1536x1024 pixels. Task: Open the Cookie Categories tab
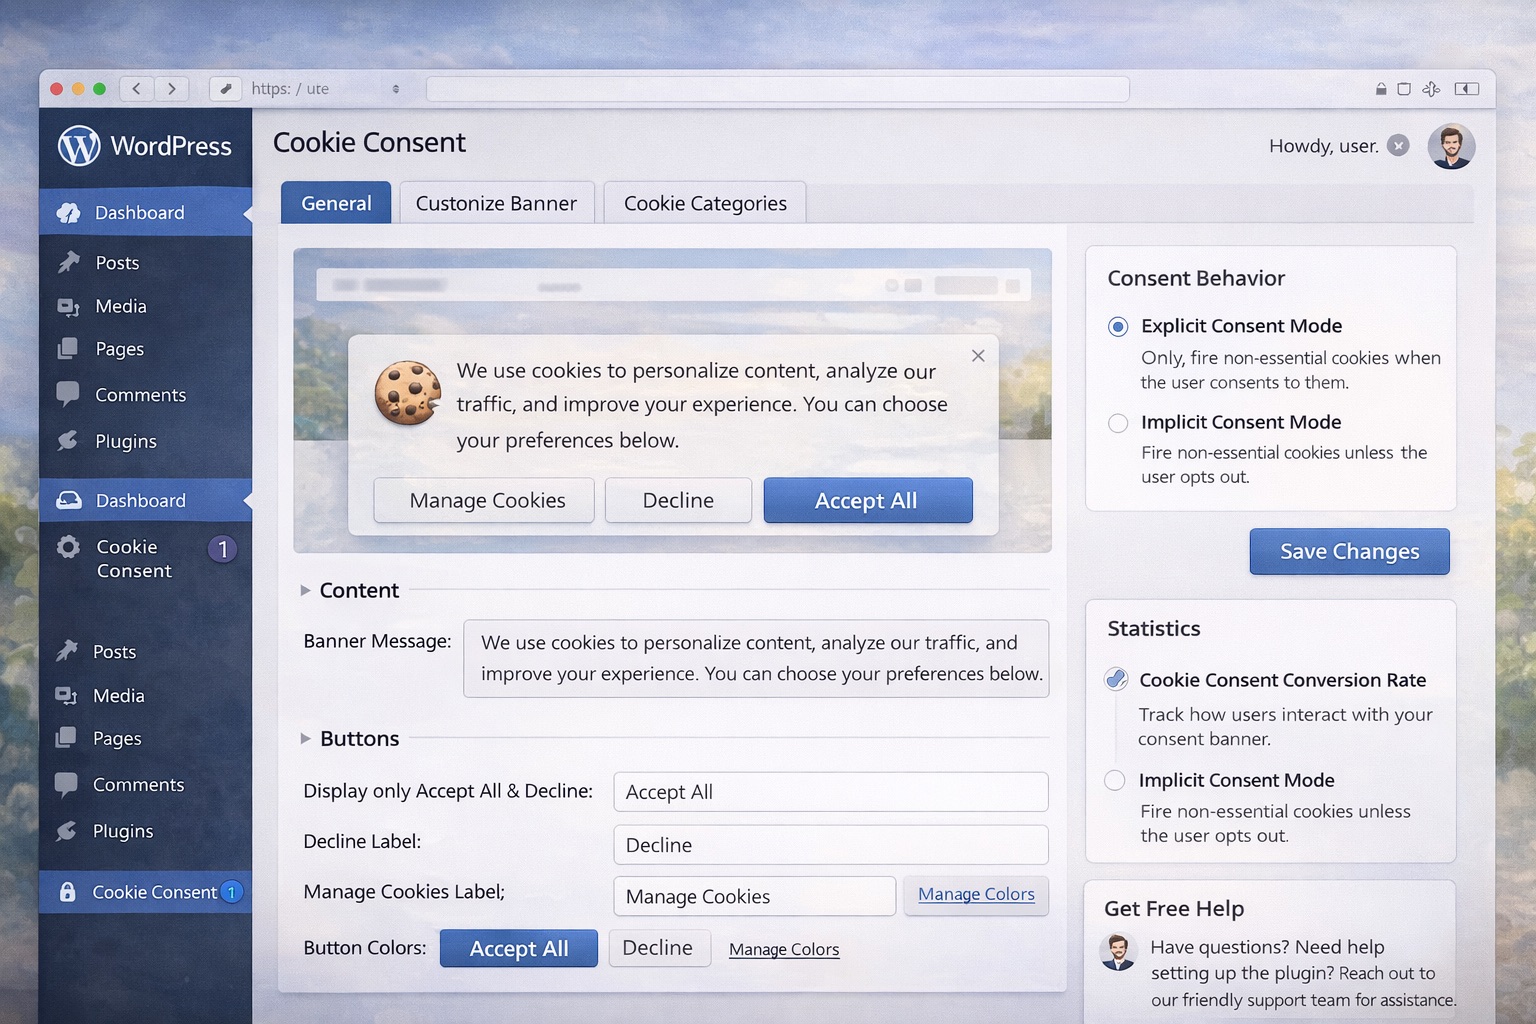[704, 203]
